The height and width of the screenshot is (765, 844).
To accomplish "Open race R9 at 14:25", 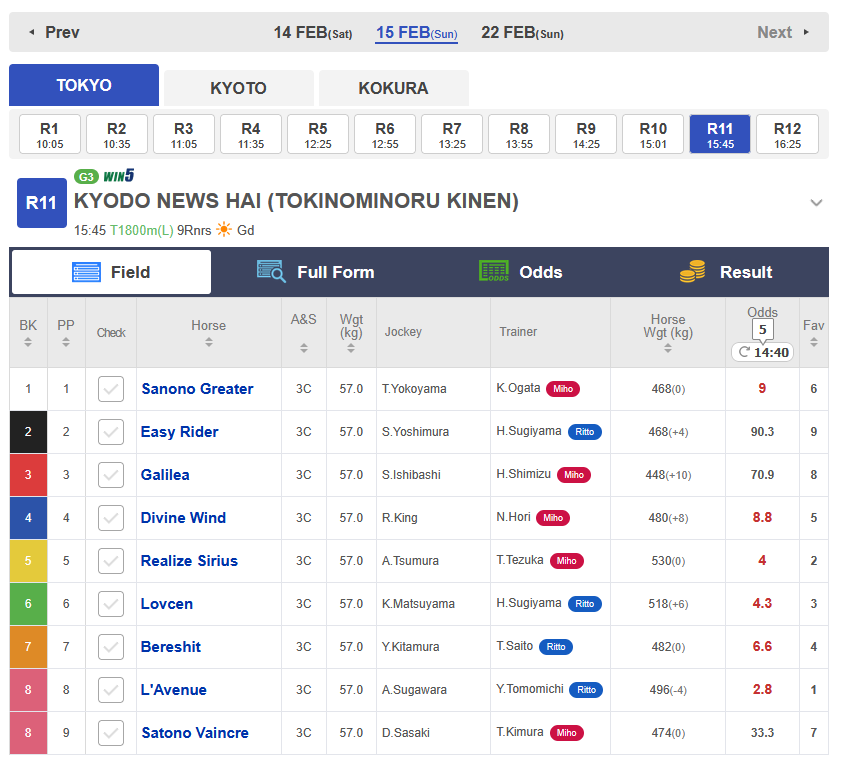I will [x=586, y=135].
